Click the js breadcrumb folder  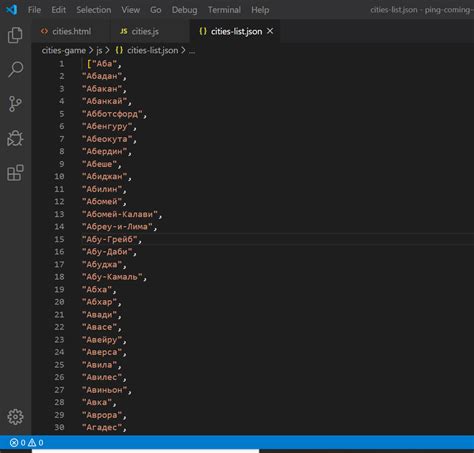coord(99,51)
